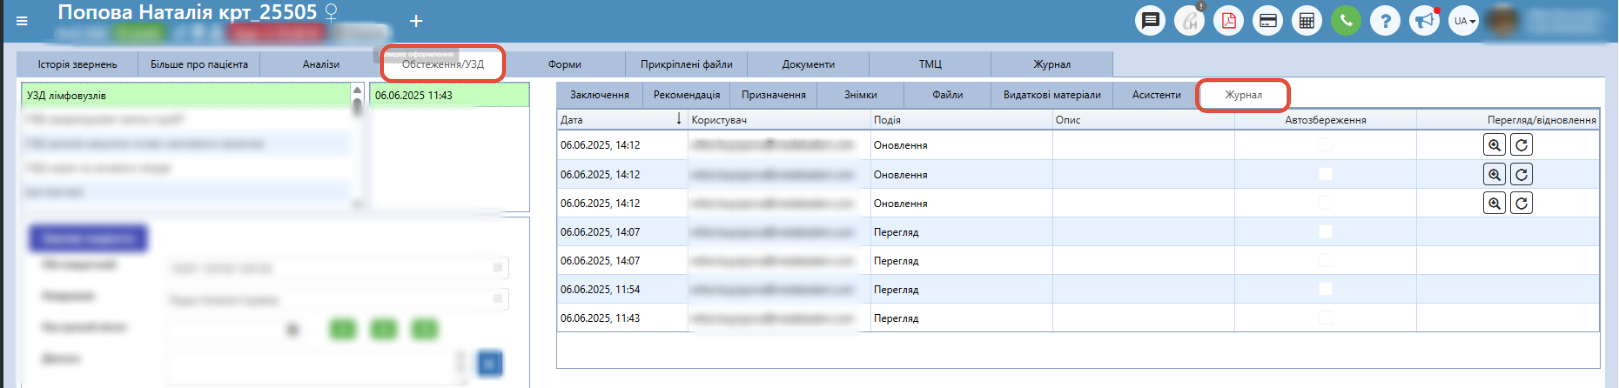Switch to Аналізи tab
The image size is (1619, 388).
(x=321, y=64)
